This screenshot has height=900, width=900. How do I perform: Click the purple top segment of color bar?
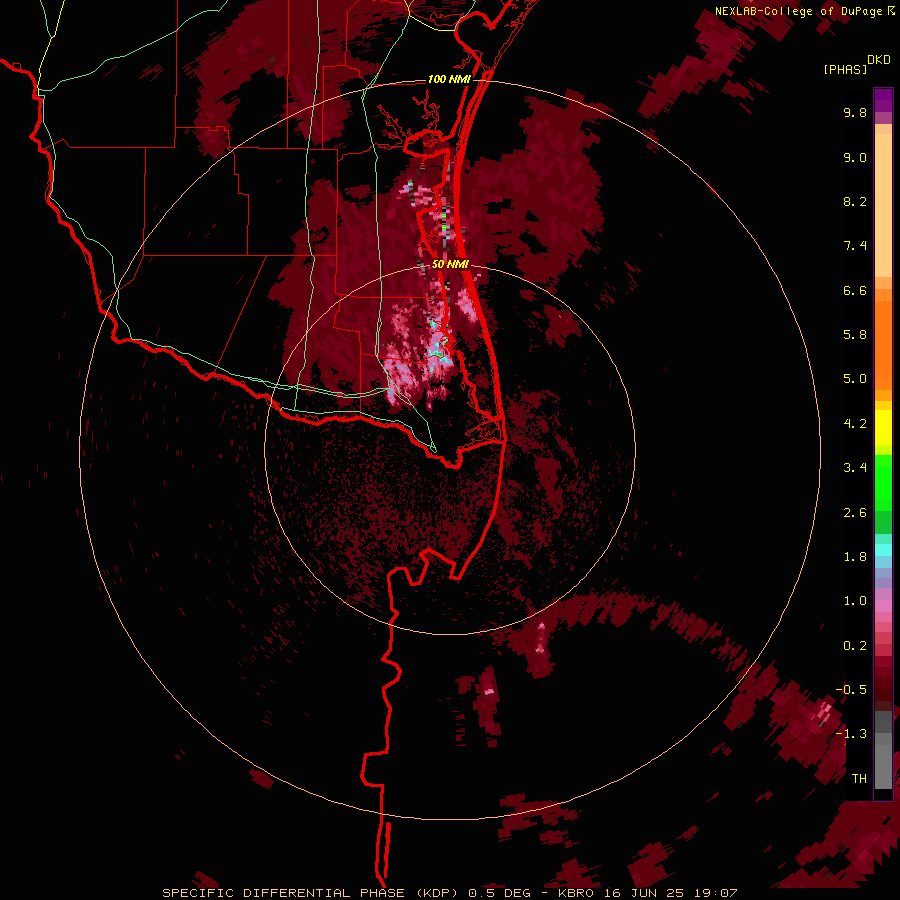coord(883,100)
